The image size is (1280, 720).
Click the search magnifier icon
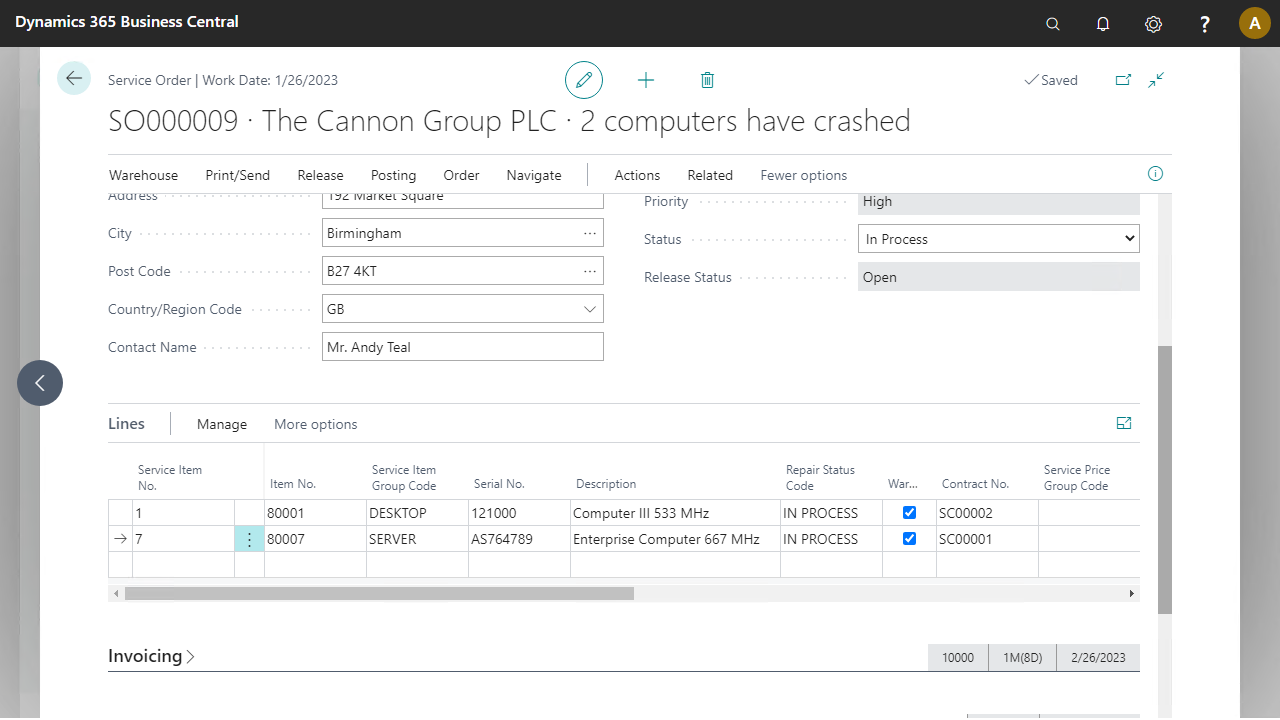(x=1053, y=24)
